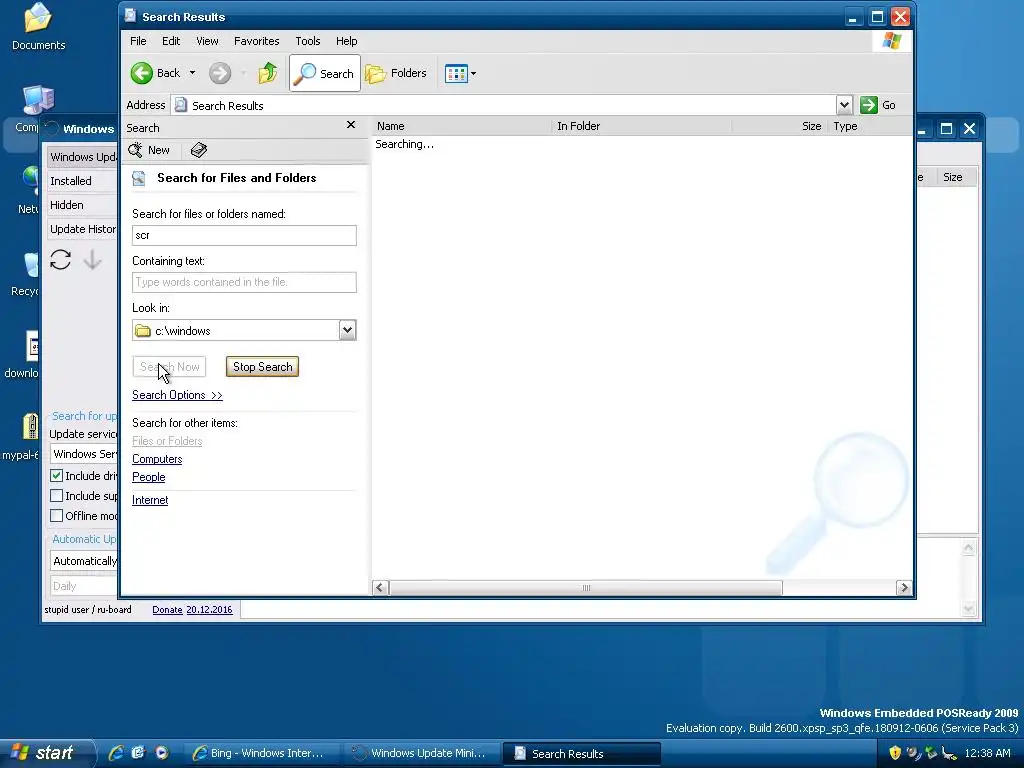Viewport: 1024px width, 768px height.
Task: Expand the Address bar dropdown
Action: 844,104
